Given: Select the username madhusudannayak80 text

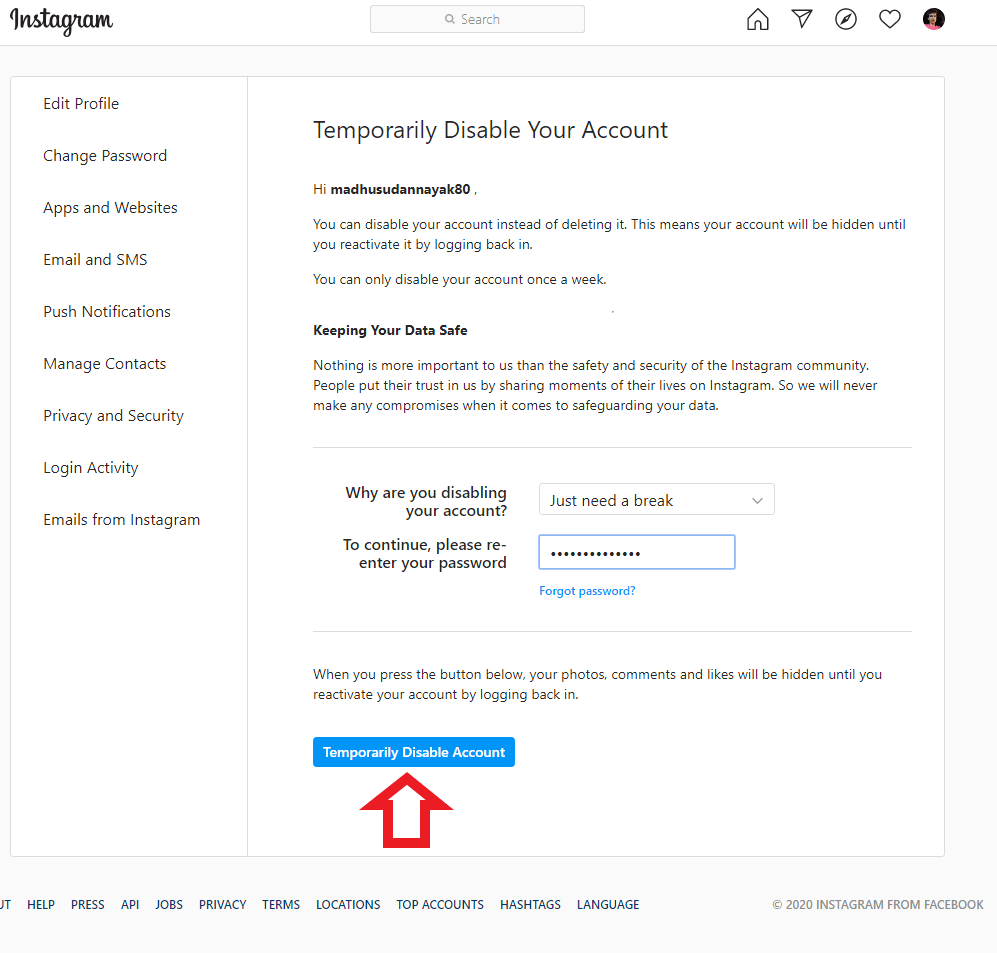Looking at the screenshot, I should [x=400, y=189].
